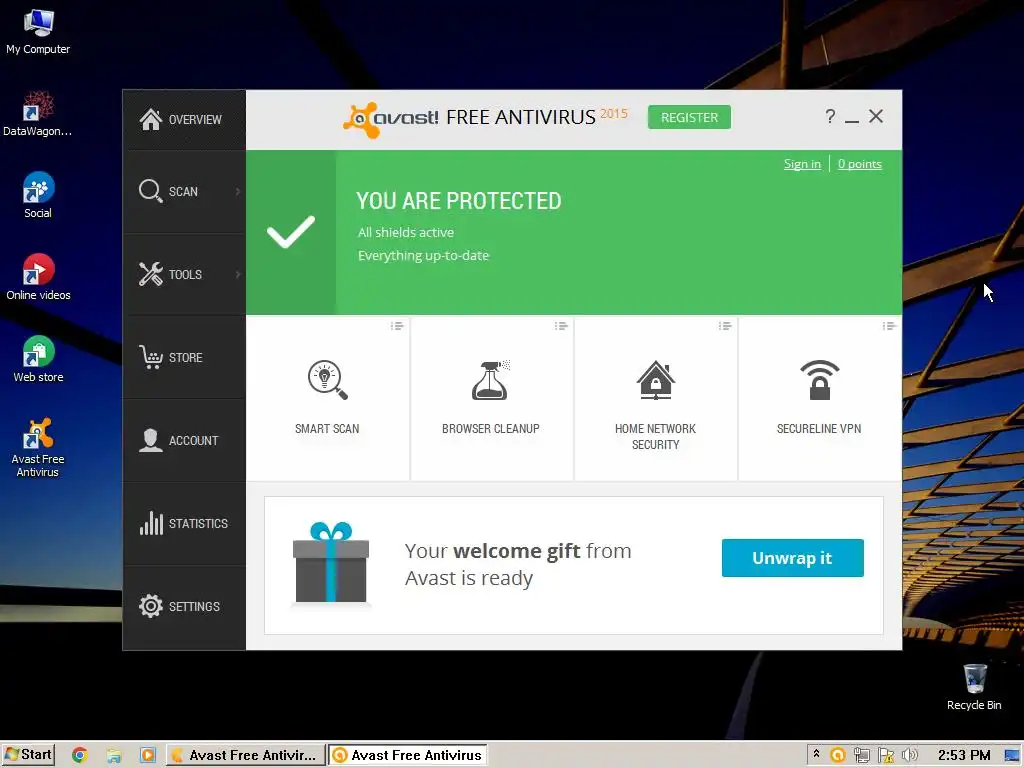
Task: Open tile options menu on SecureLine VPN tile
Action: pyautogui.click(x=888, y=326)
